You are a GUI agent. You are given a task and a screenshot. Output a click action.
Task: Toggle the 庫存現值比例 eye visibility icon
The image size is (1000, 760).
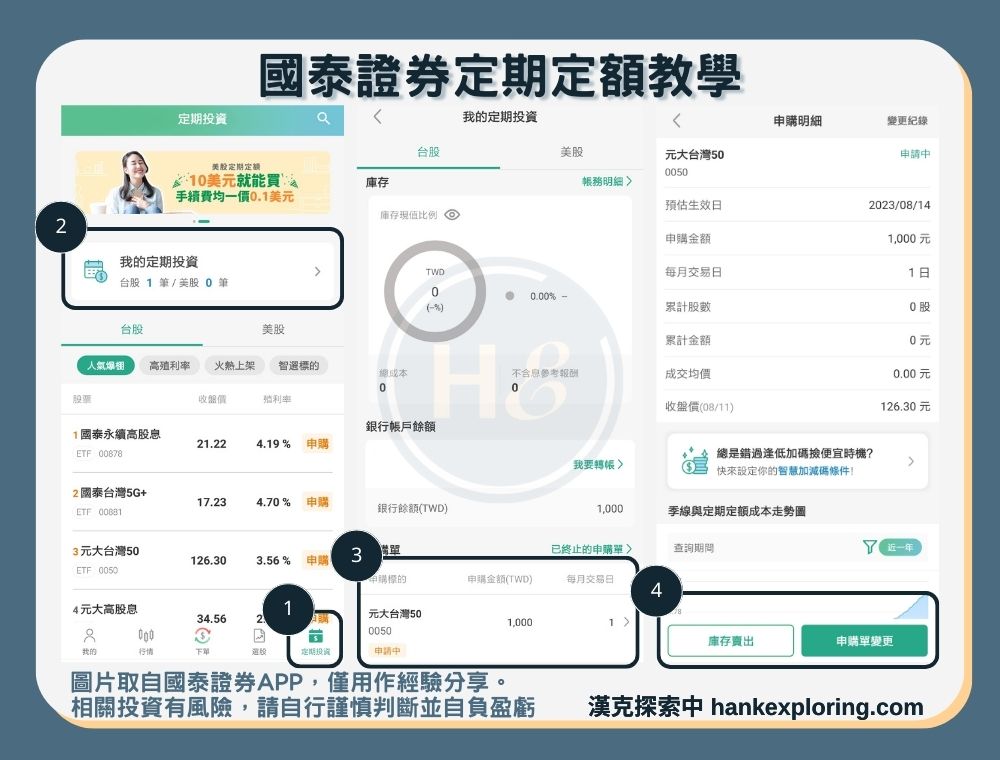[452, 215]
